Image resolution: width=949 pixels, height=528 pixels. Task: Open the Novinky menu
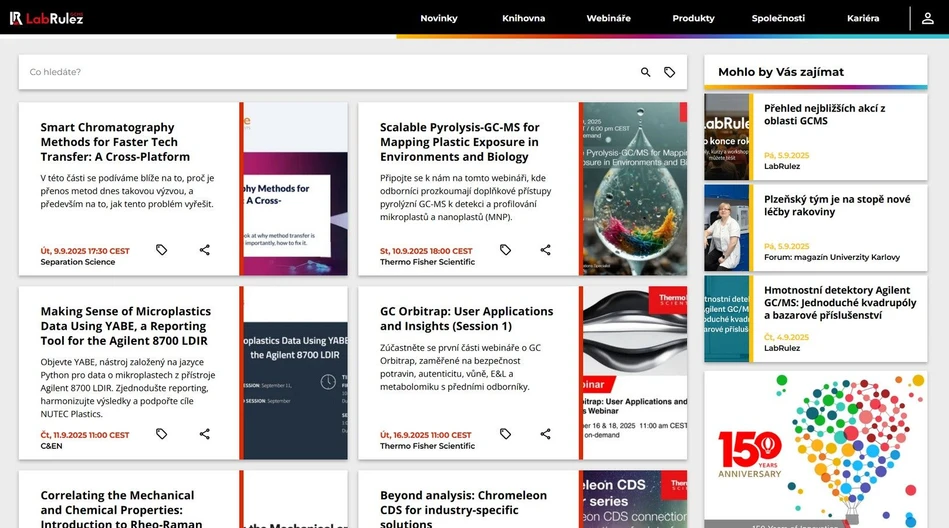pos(438,18)
